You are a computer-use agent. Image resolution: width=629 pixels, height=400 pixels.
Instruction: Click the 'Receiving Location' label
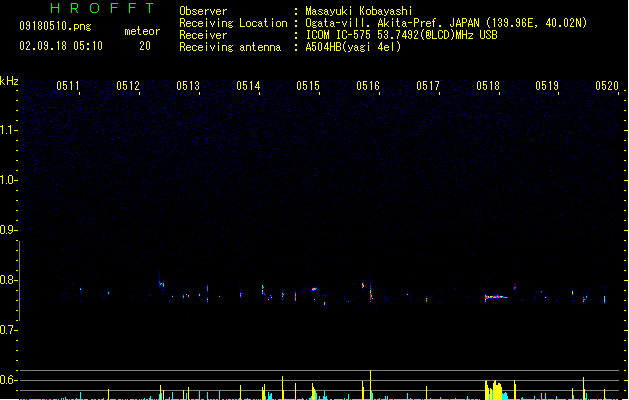(233, 23)
